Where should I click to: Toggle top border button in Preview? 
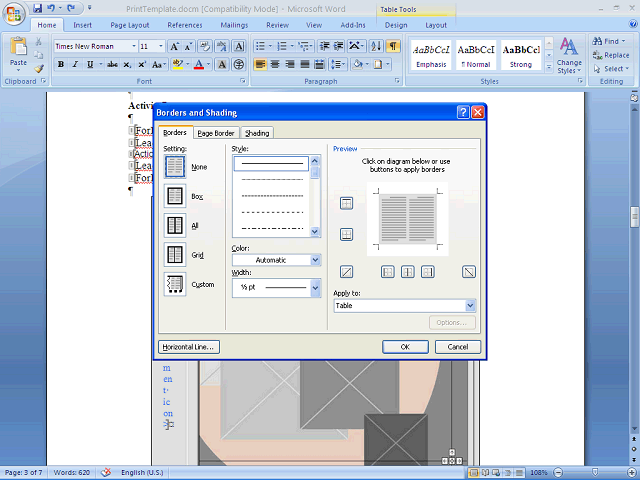[347, 203]
